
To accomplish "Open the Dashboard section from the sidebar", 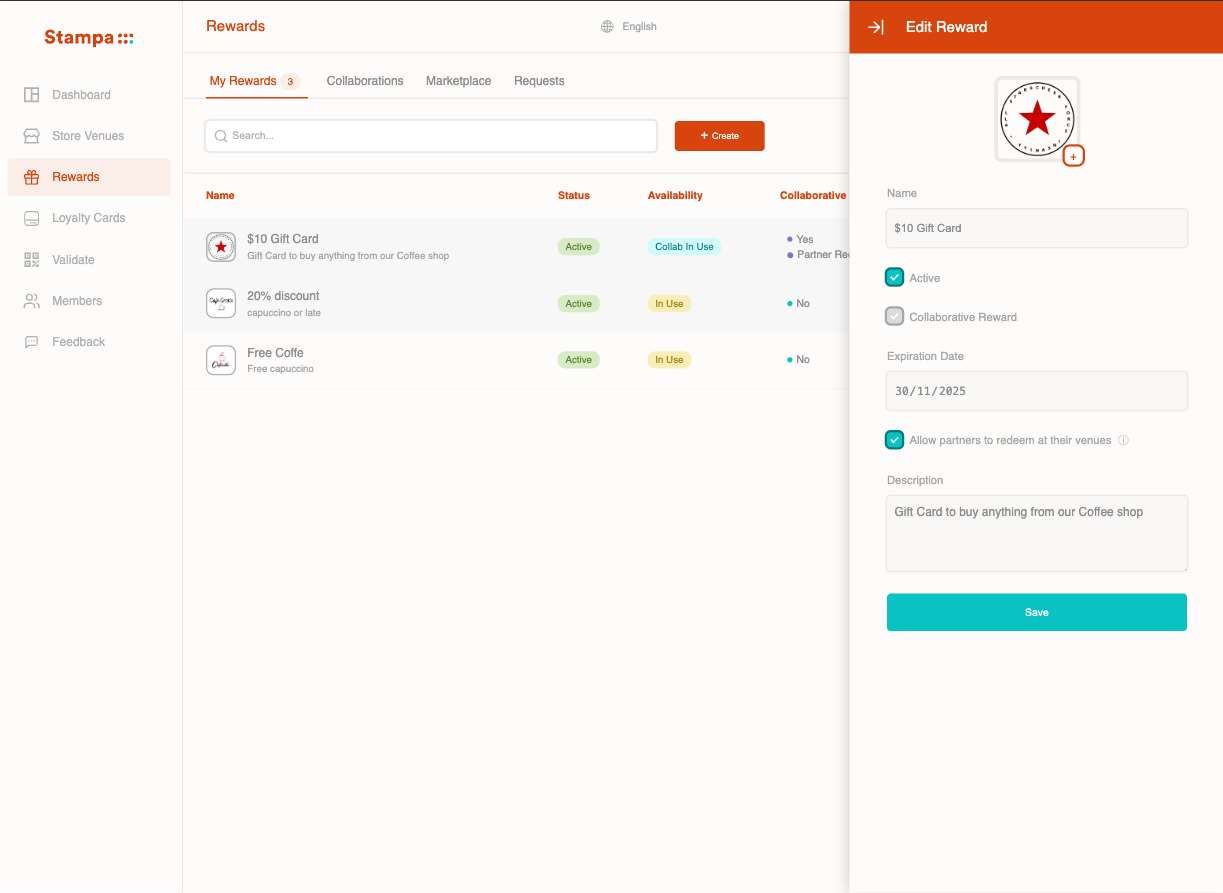I will 31,94.
